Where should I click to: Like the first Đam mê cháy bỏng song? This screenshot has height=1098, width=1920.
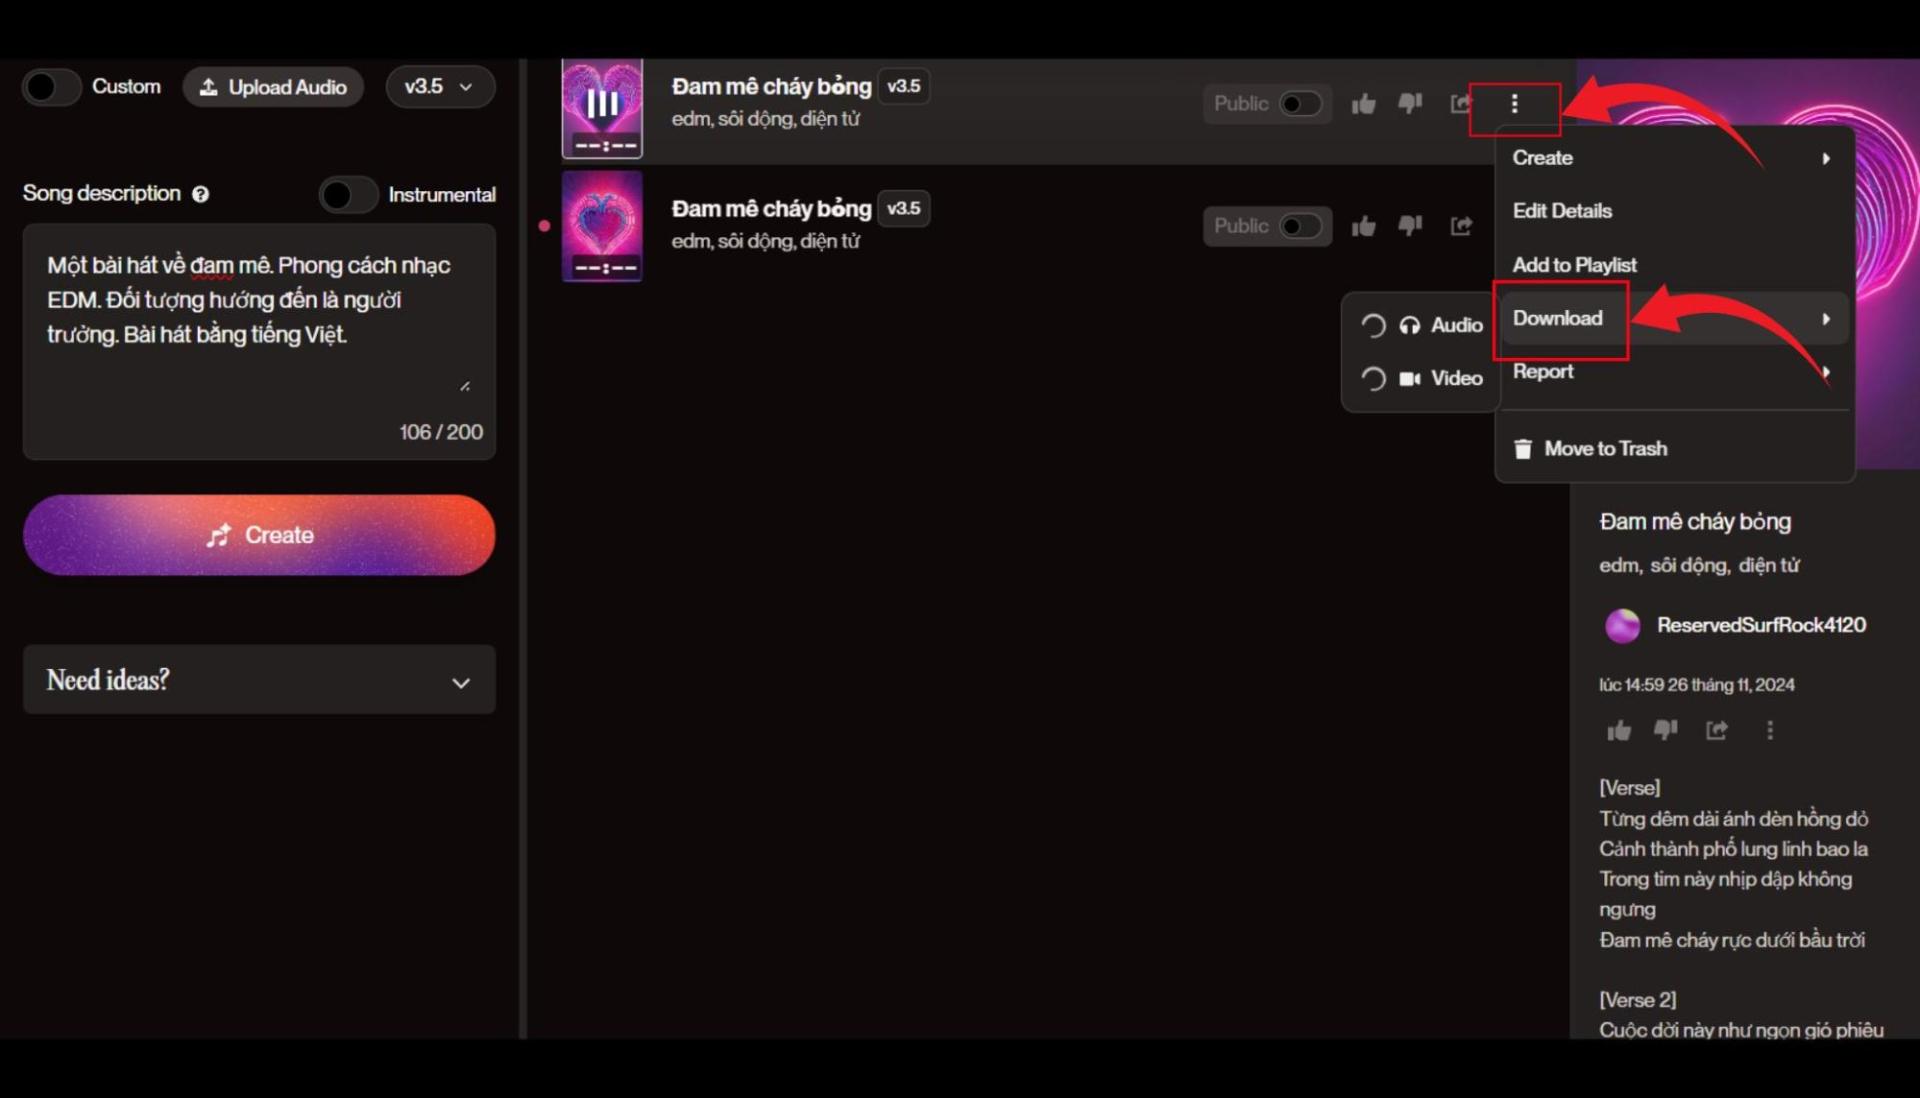click(1363, 104)
